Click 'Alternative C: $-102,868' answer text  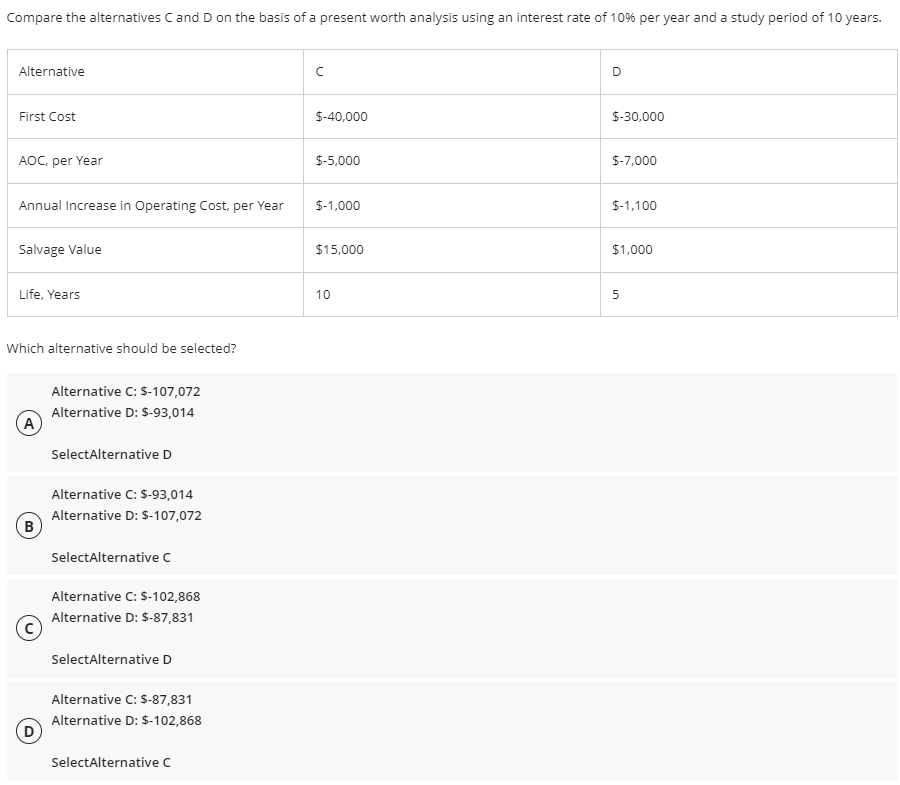pos(126,596)
